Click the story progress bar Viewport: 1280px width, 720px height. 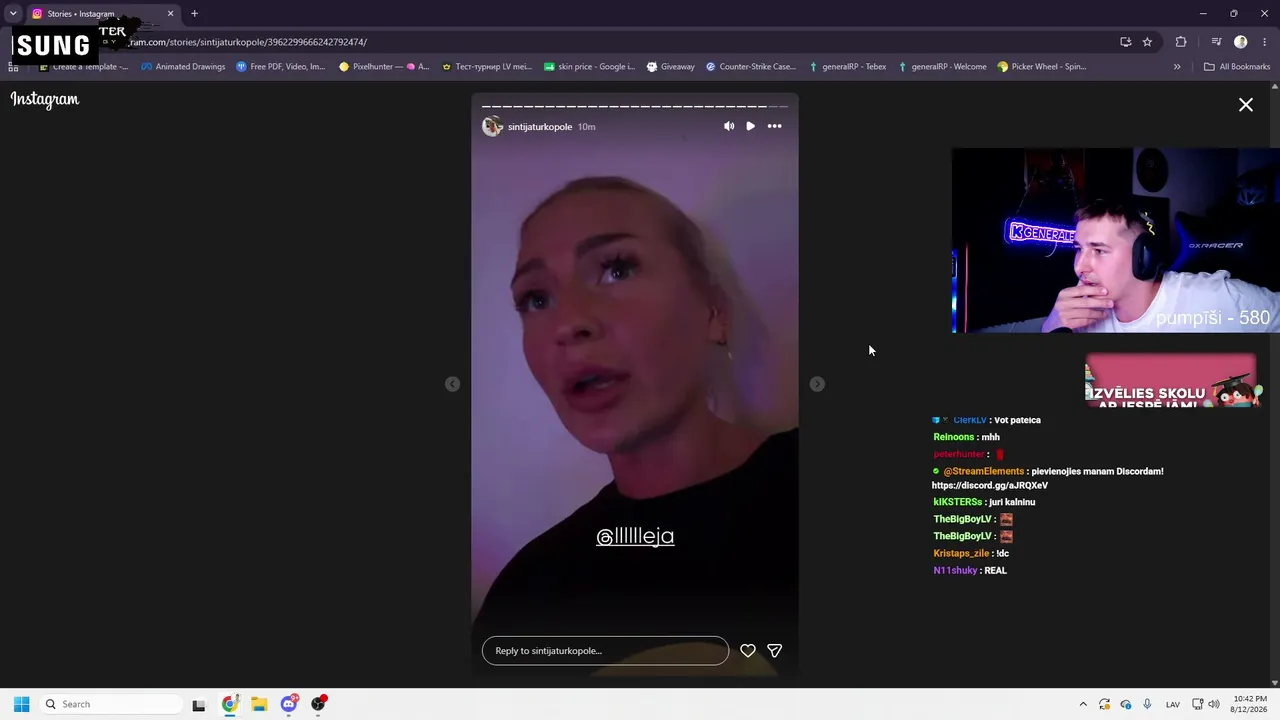635,105
